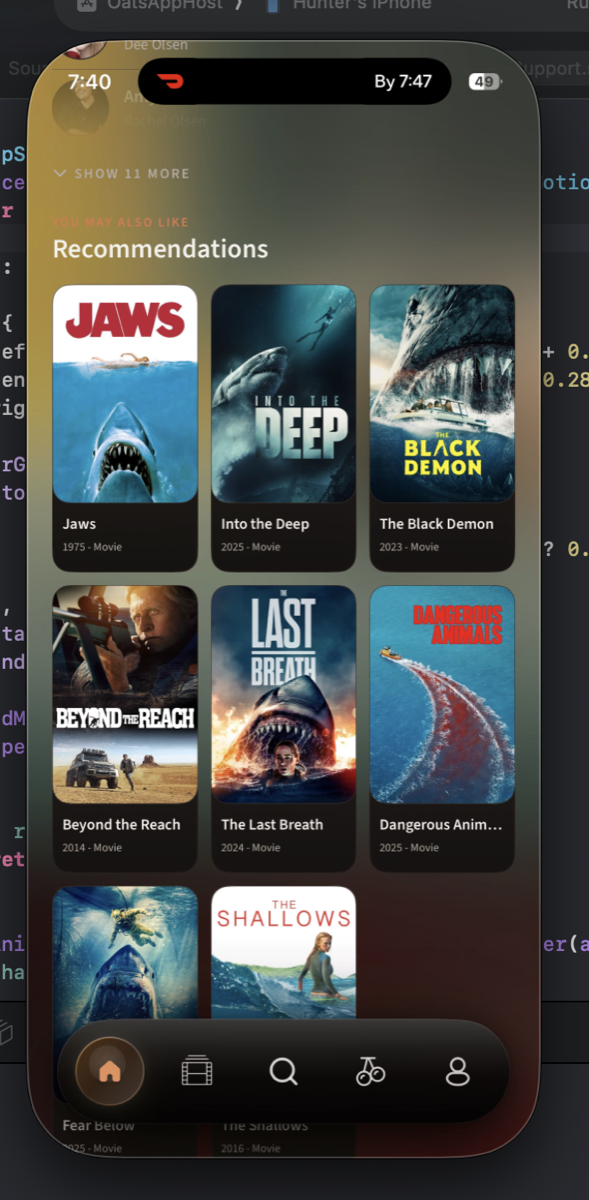
Task: Click the '2023 - Movie' label
Action: (x=409, y=547)
